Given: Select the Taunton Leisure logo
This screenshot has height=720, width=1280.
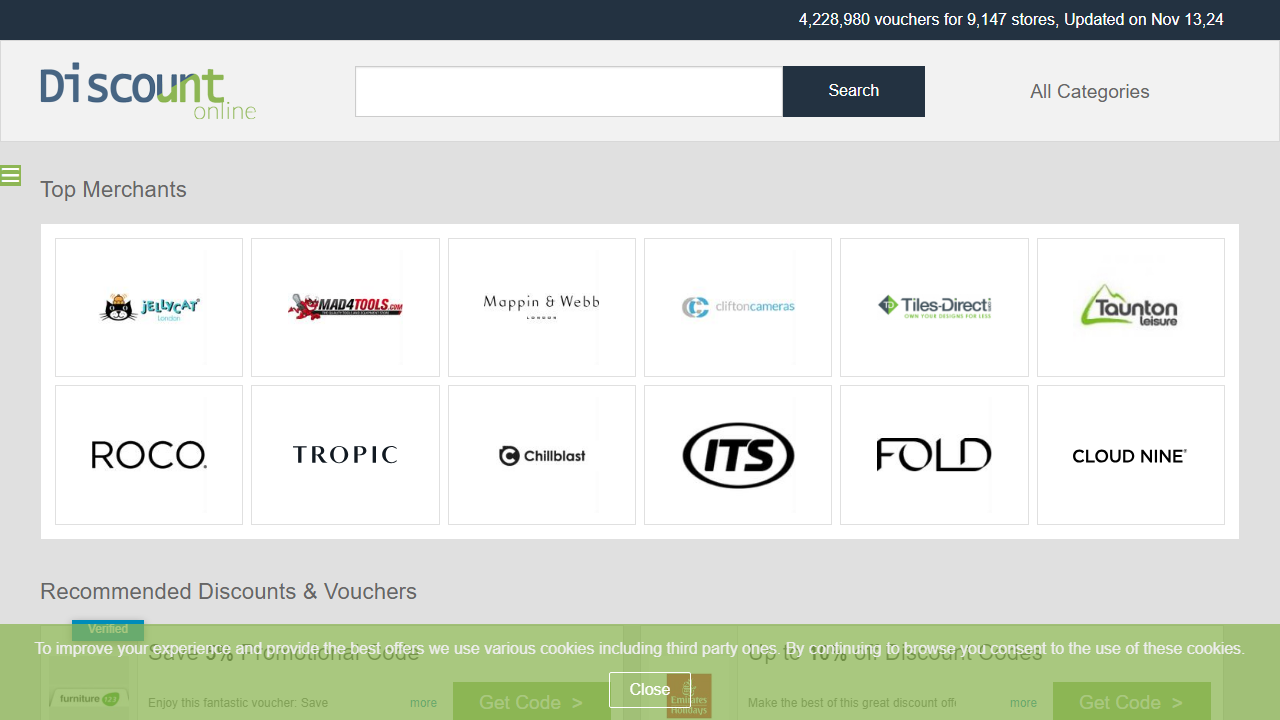Looking at the screenshot, I should pos(1130,307).
